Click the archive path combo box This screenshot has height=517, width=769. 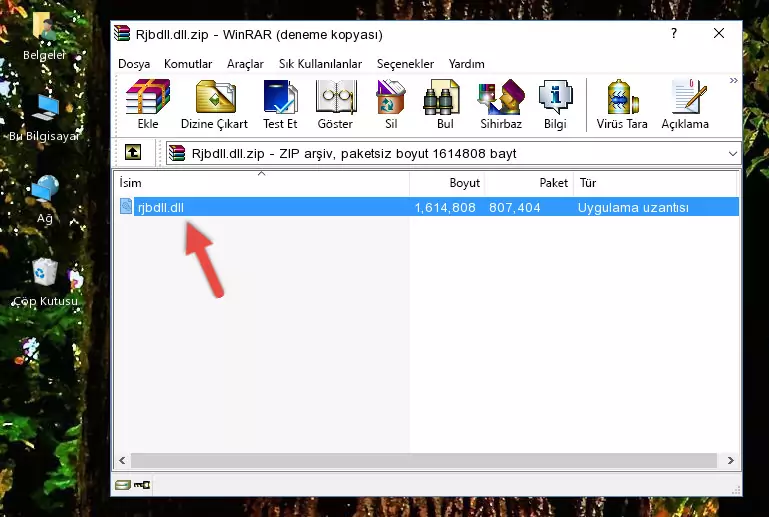point(453,154)
